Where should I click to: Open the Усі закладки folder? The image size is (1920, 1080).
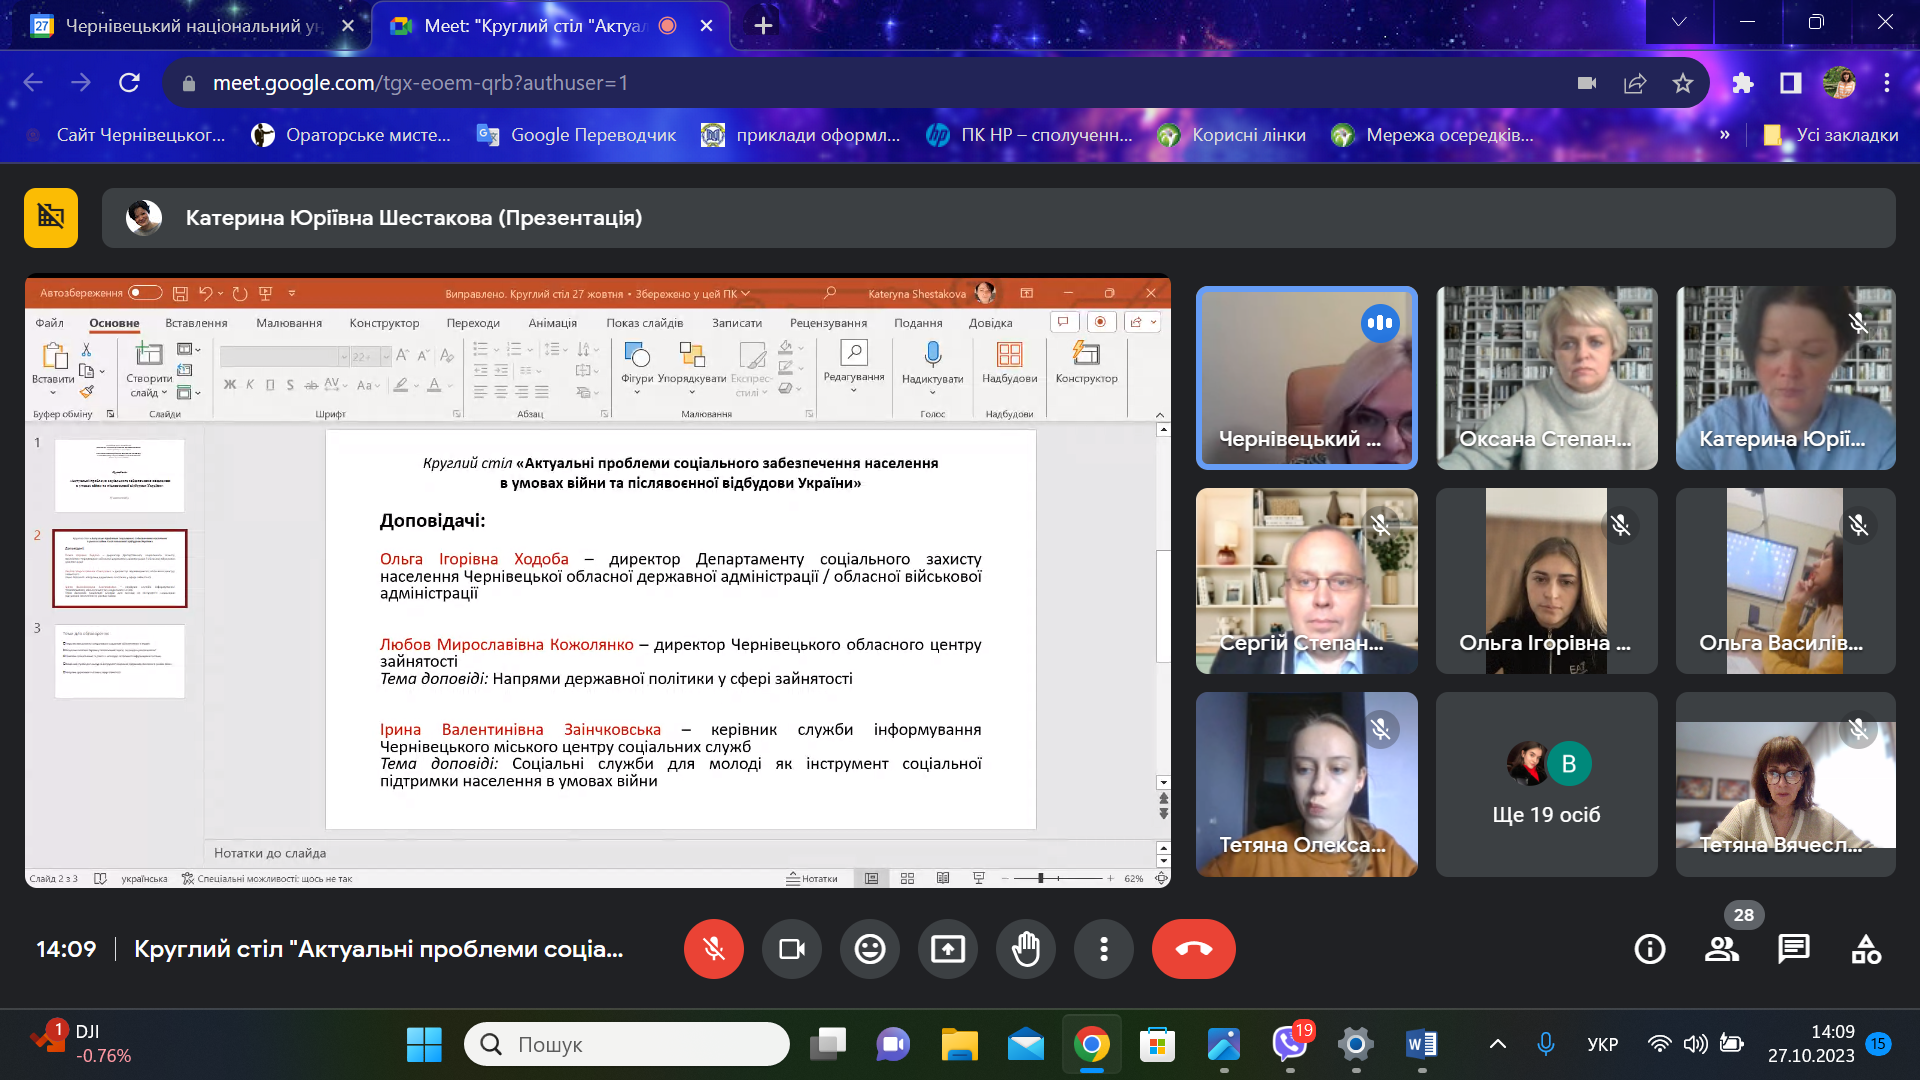pyautogui.click(x=1831, y=135)
